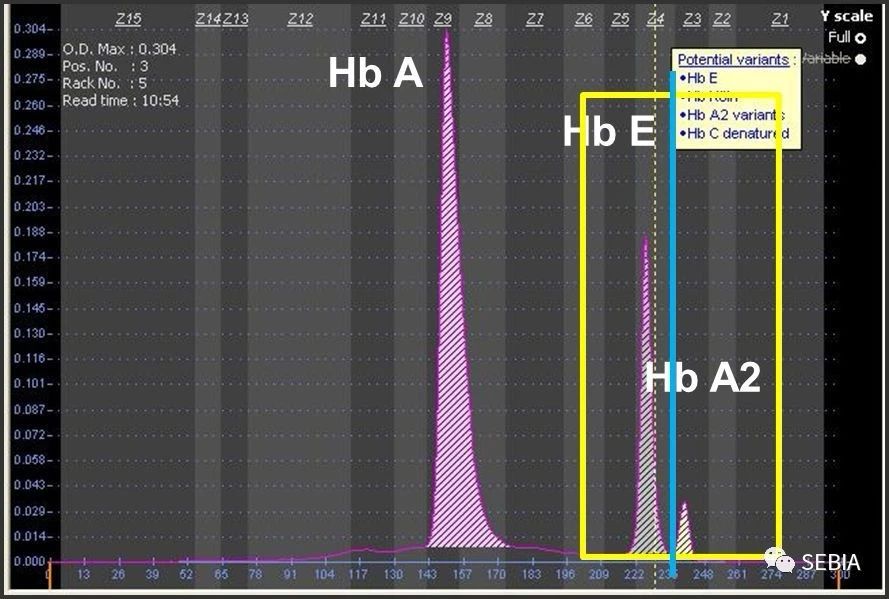Click the Z7 zone label
The height and width of the screenshot is (599, 889).
(535, 19)
